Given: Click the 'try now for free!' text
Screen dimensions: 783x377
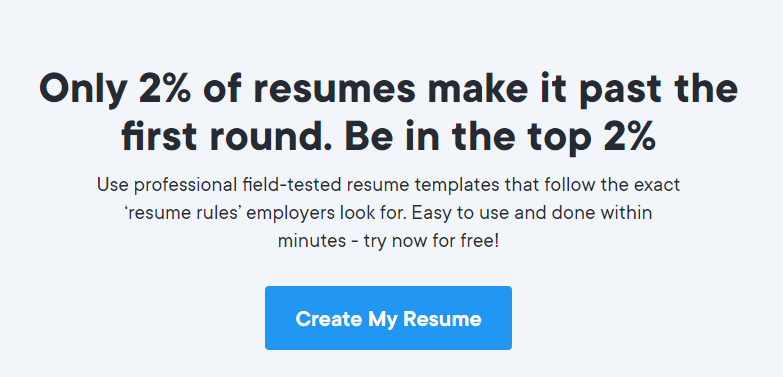Looking at the screenshot, I should click(x=431, y=242).
